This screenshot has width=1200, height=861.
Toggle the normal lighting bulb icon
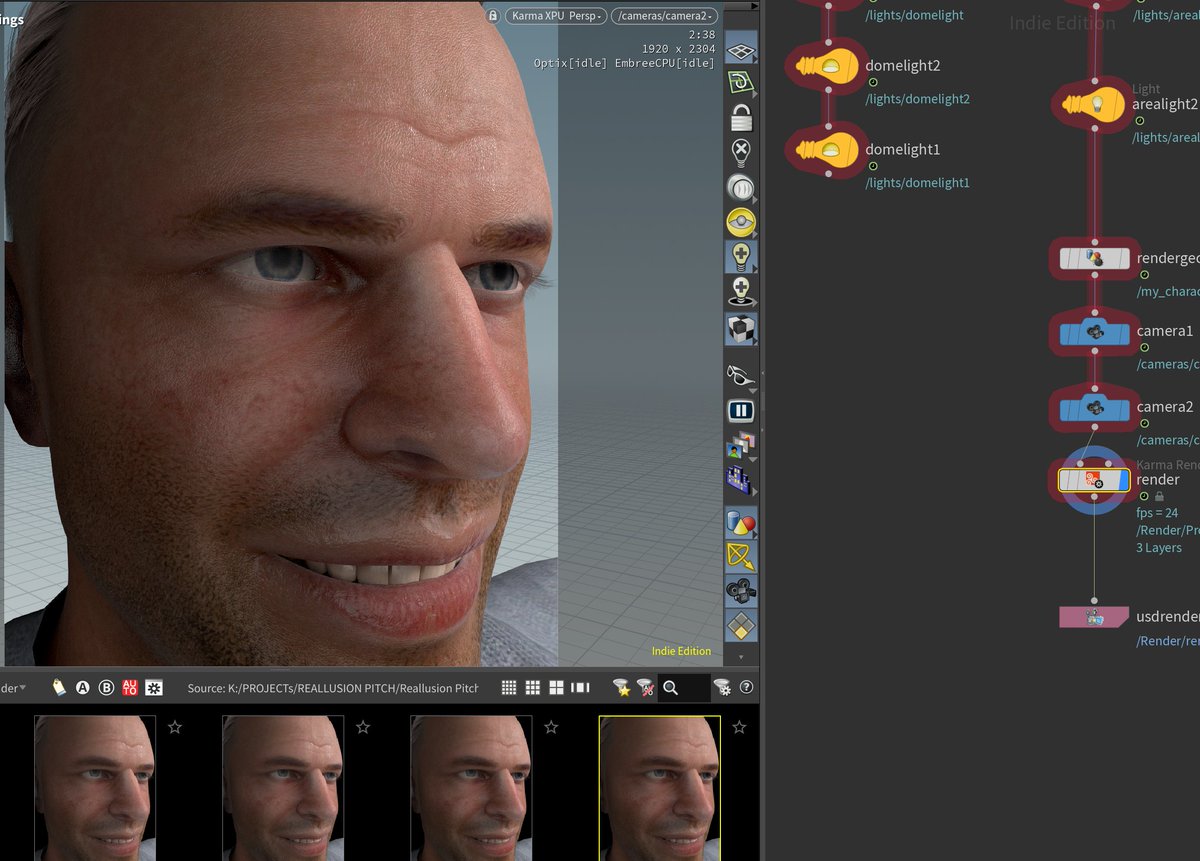click(x=741, y=256)
